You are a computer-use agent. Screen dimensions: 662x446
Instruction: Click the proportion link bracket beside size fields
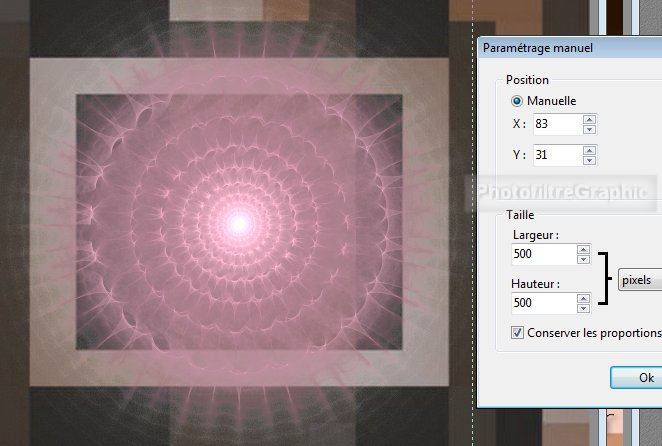tap(602, 279)
